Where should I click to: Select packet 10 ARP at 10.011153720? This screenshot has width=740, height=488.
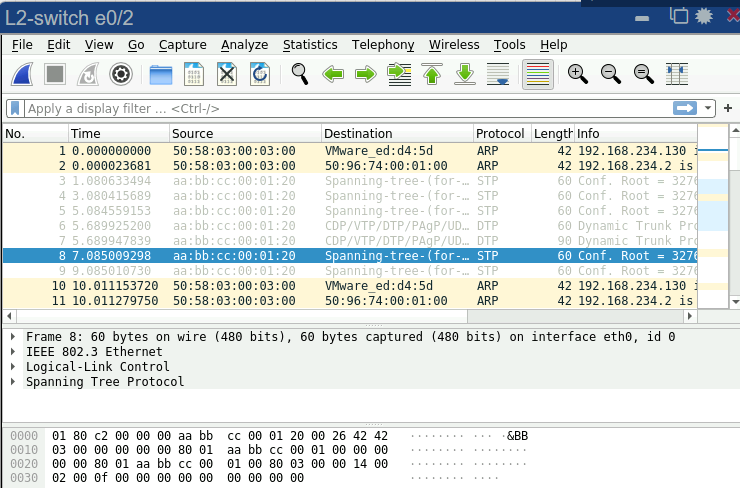point(350,286)
